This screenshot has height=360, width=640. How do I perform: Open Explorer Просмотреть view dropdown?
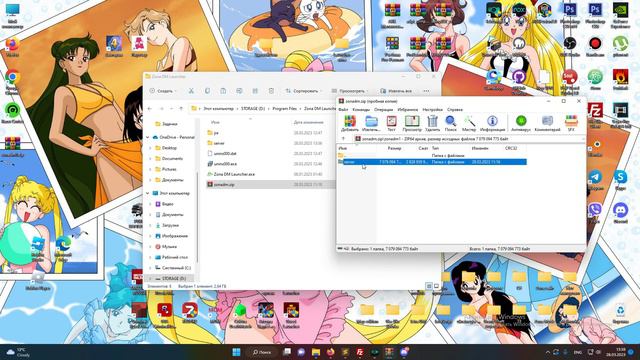click(x=350, y=91)
